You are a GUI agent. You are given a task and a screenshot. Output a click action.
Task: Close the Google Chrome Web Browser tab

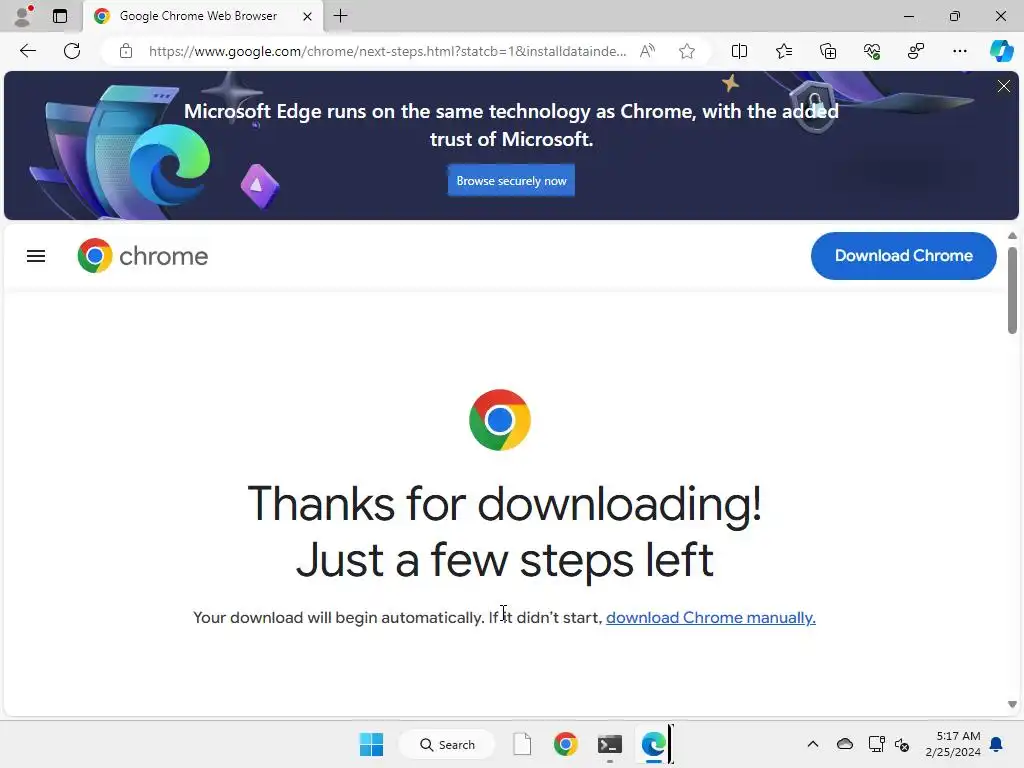pyautogui.click(x=307, y=16)
